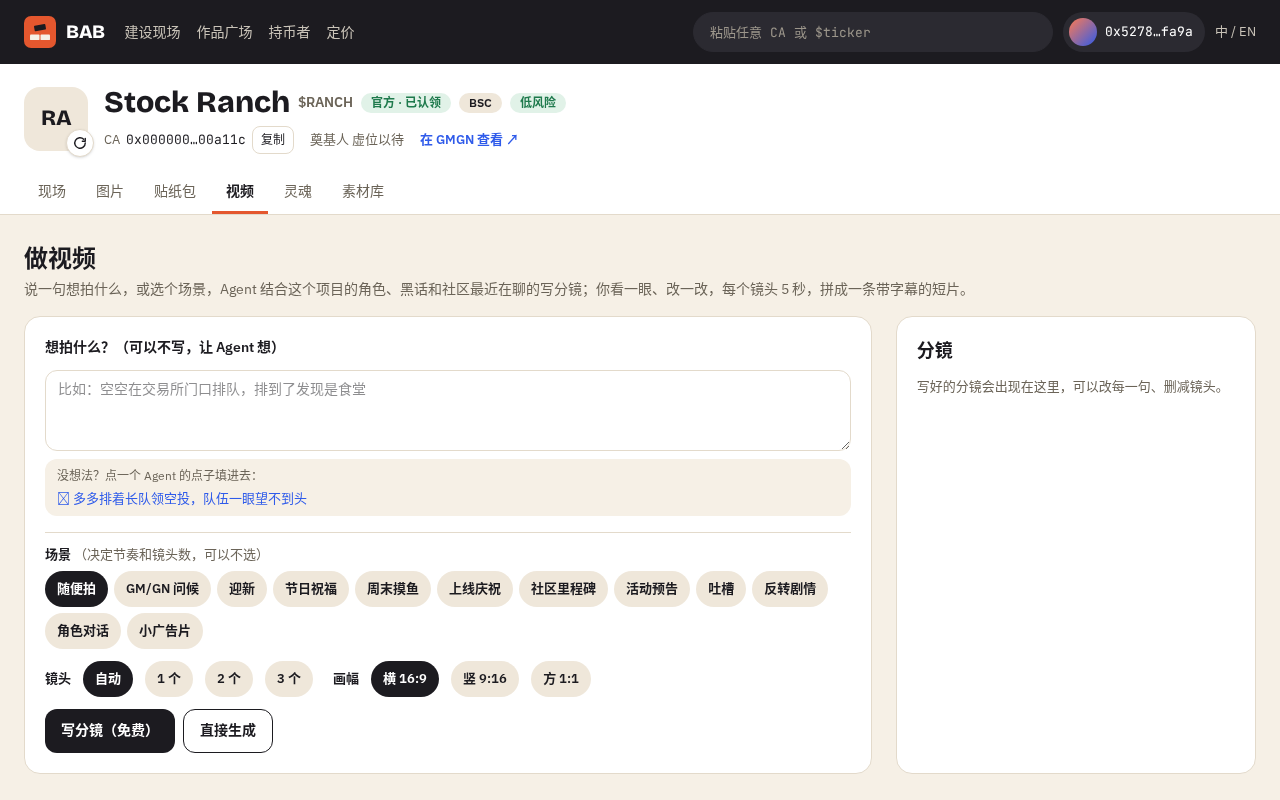Select the 迎新 scene chip
The height and width of the screenshot is (800, 1280).
point(242,589)
